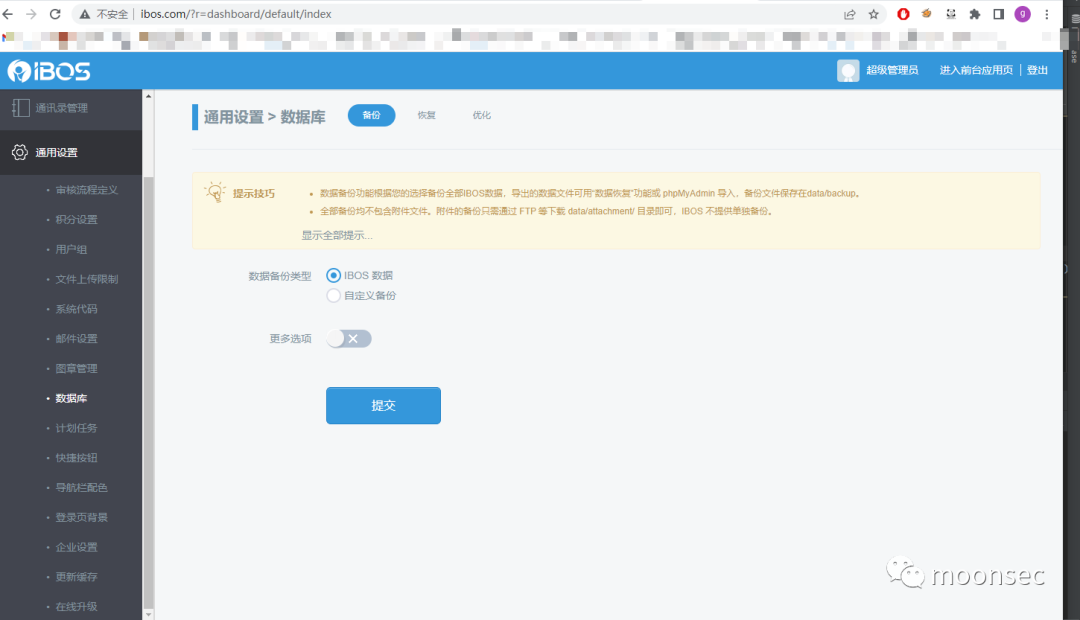This screenshot has height=620, width=1080.
Task: Click the 提交 submit button
Action: (383, 406)
